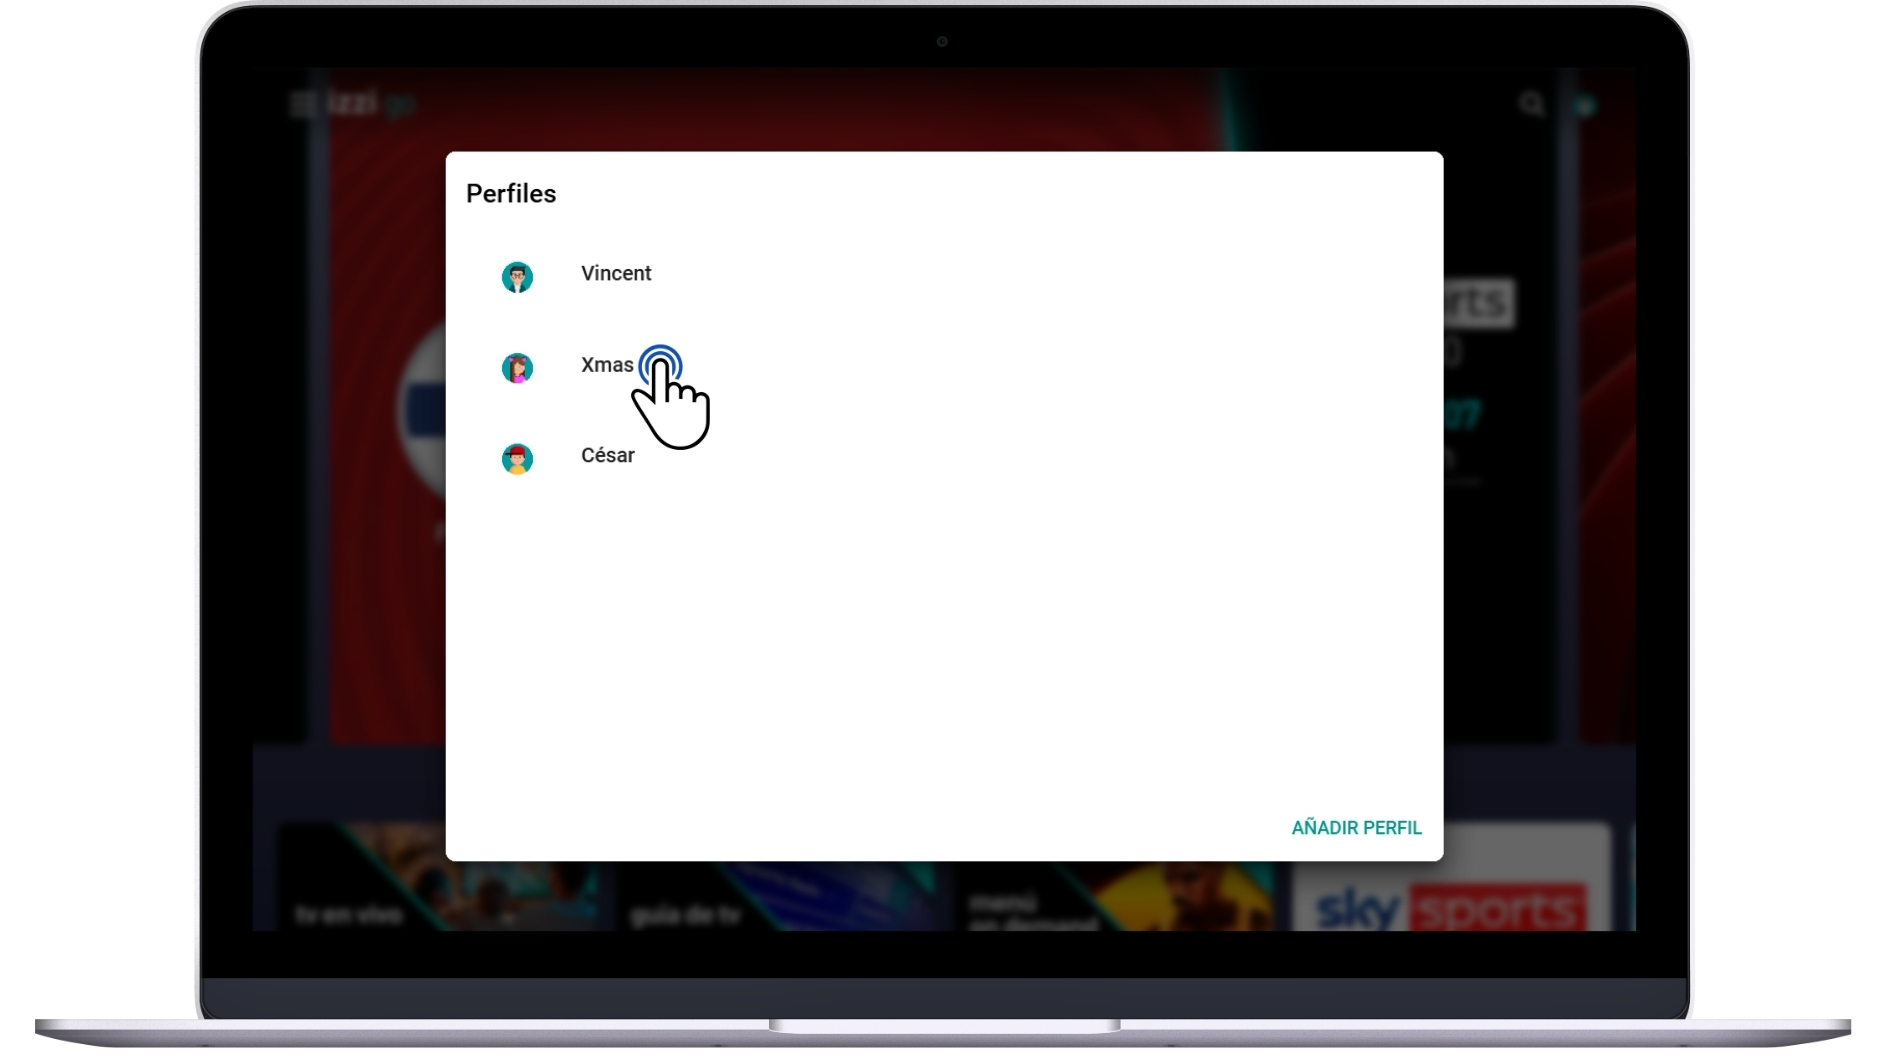Open the blurred hamburger menu icon
This screenshot has width=1878, height=1056.
[302, 104]
